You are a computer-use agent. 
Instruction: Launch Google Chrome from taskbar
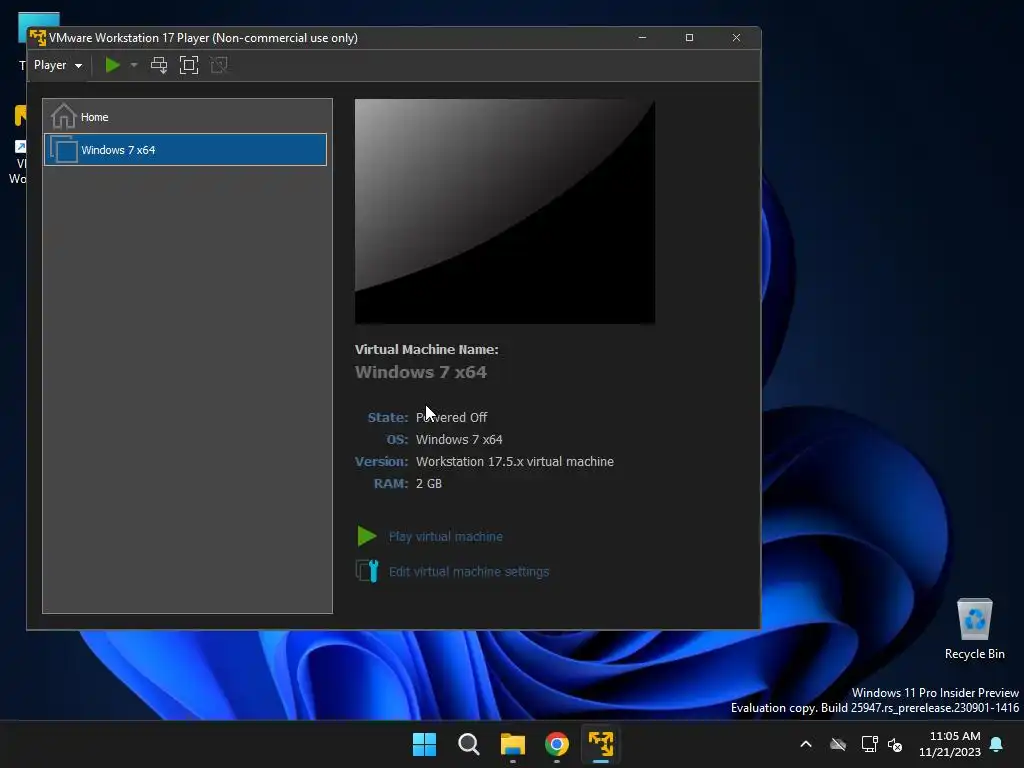point(556,744)
